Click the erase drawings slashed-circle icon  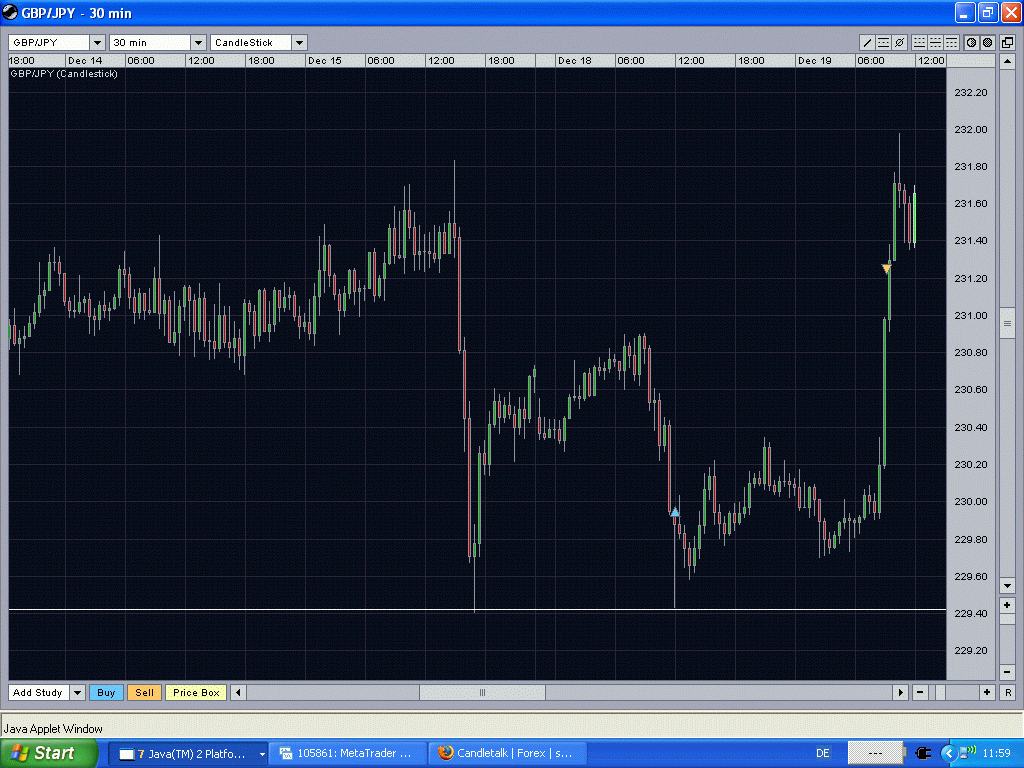(x=899, y=42)
